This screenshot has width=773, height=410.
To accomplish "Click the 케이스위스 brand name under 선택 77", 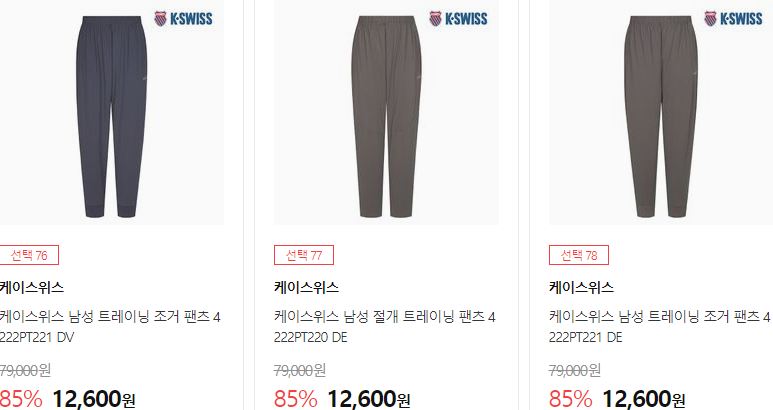I will click(306, 287).
